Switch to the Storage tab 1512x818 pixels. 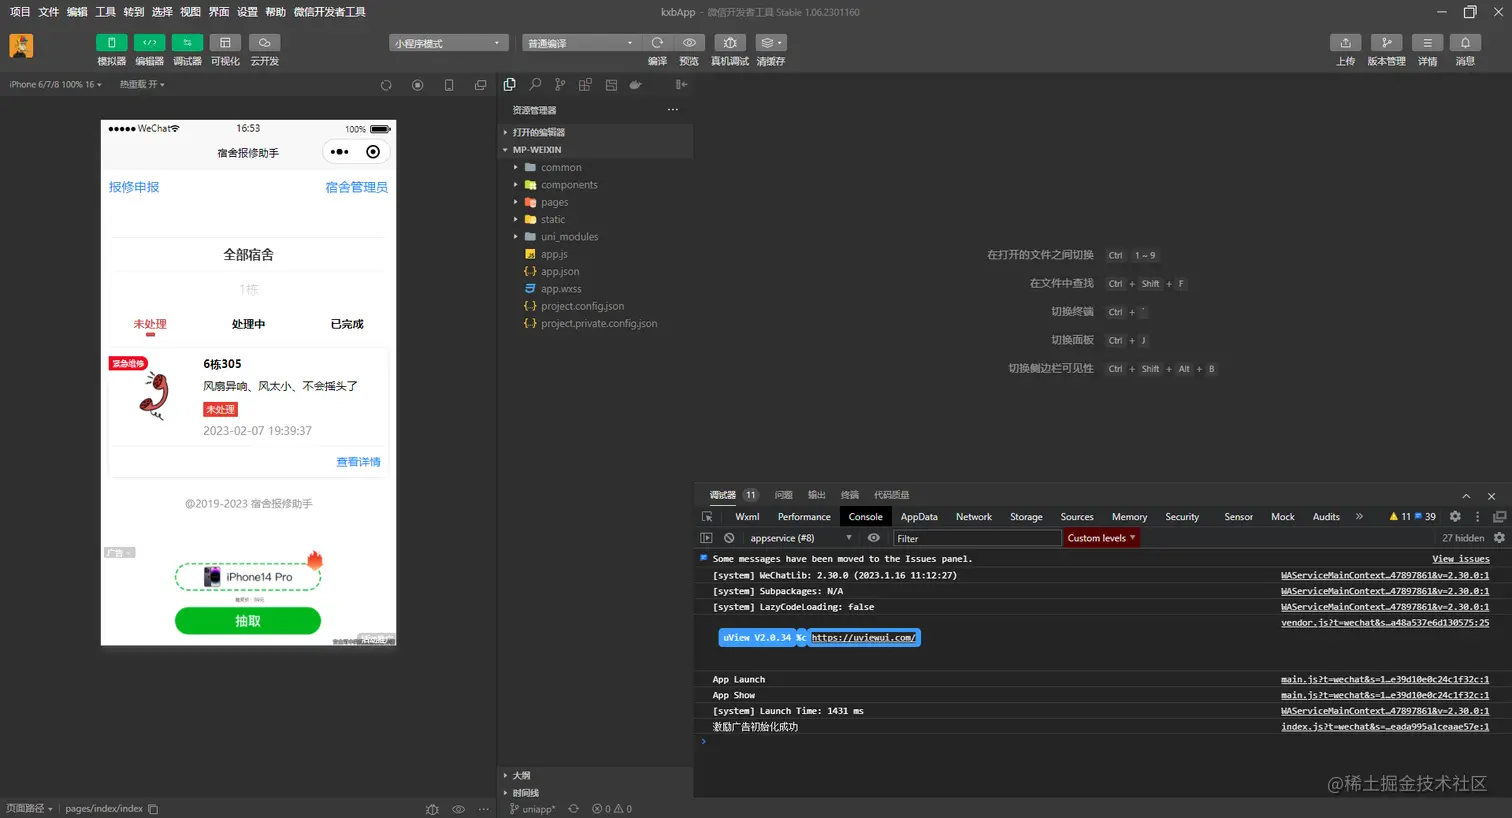tap(1026, 517)
